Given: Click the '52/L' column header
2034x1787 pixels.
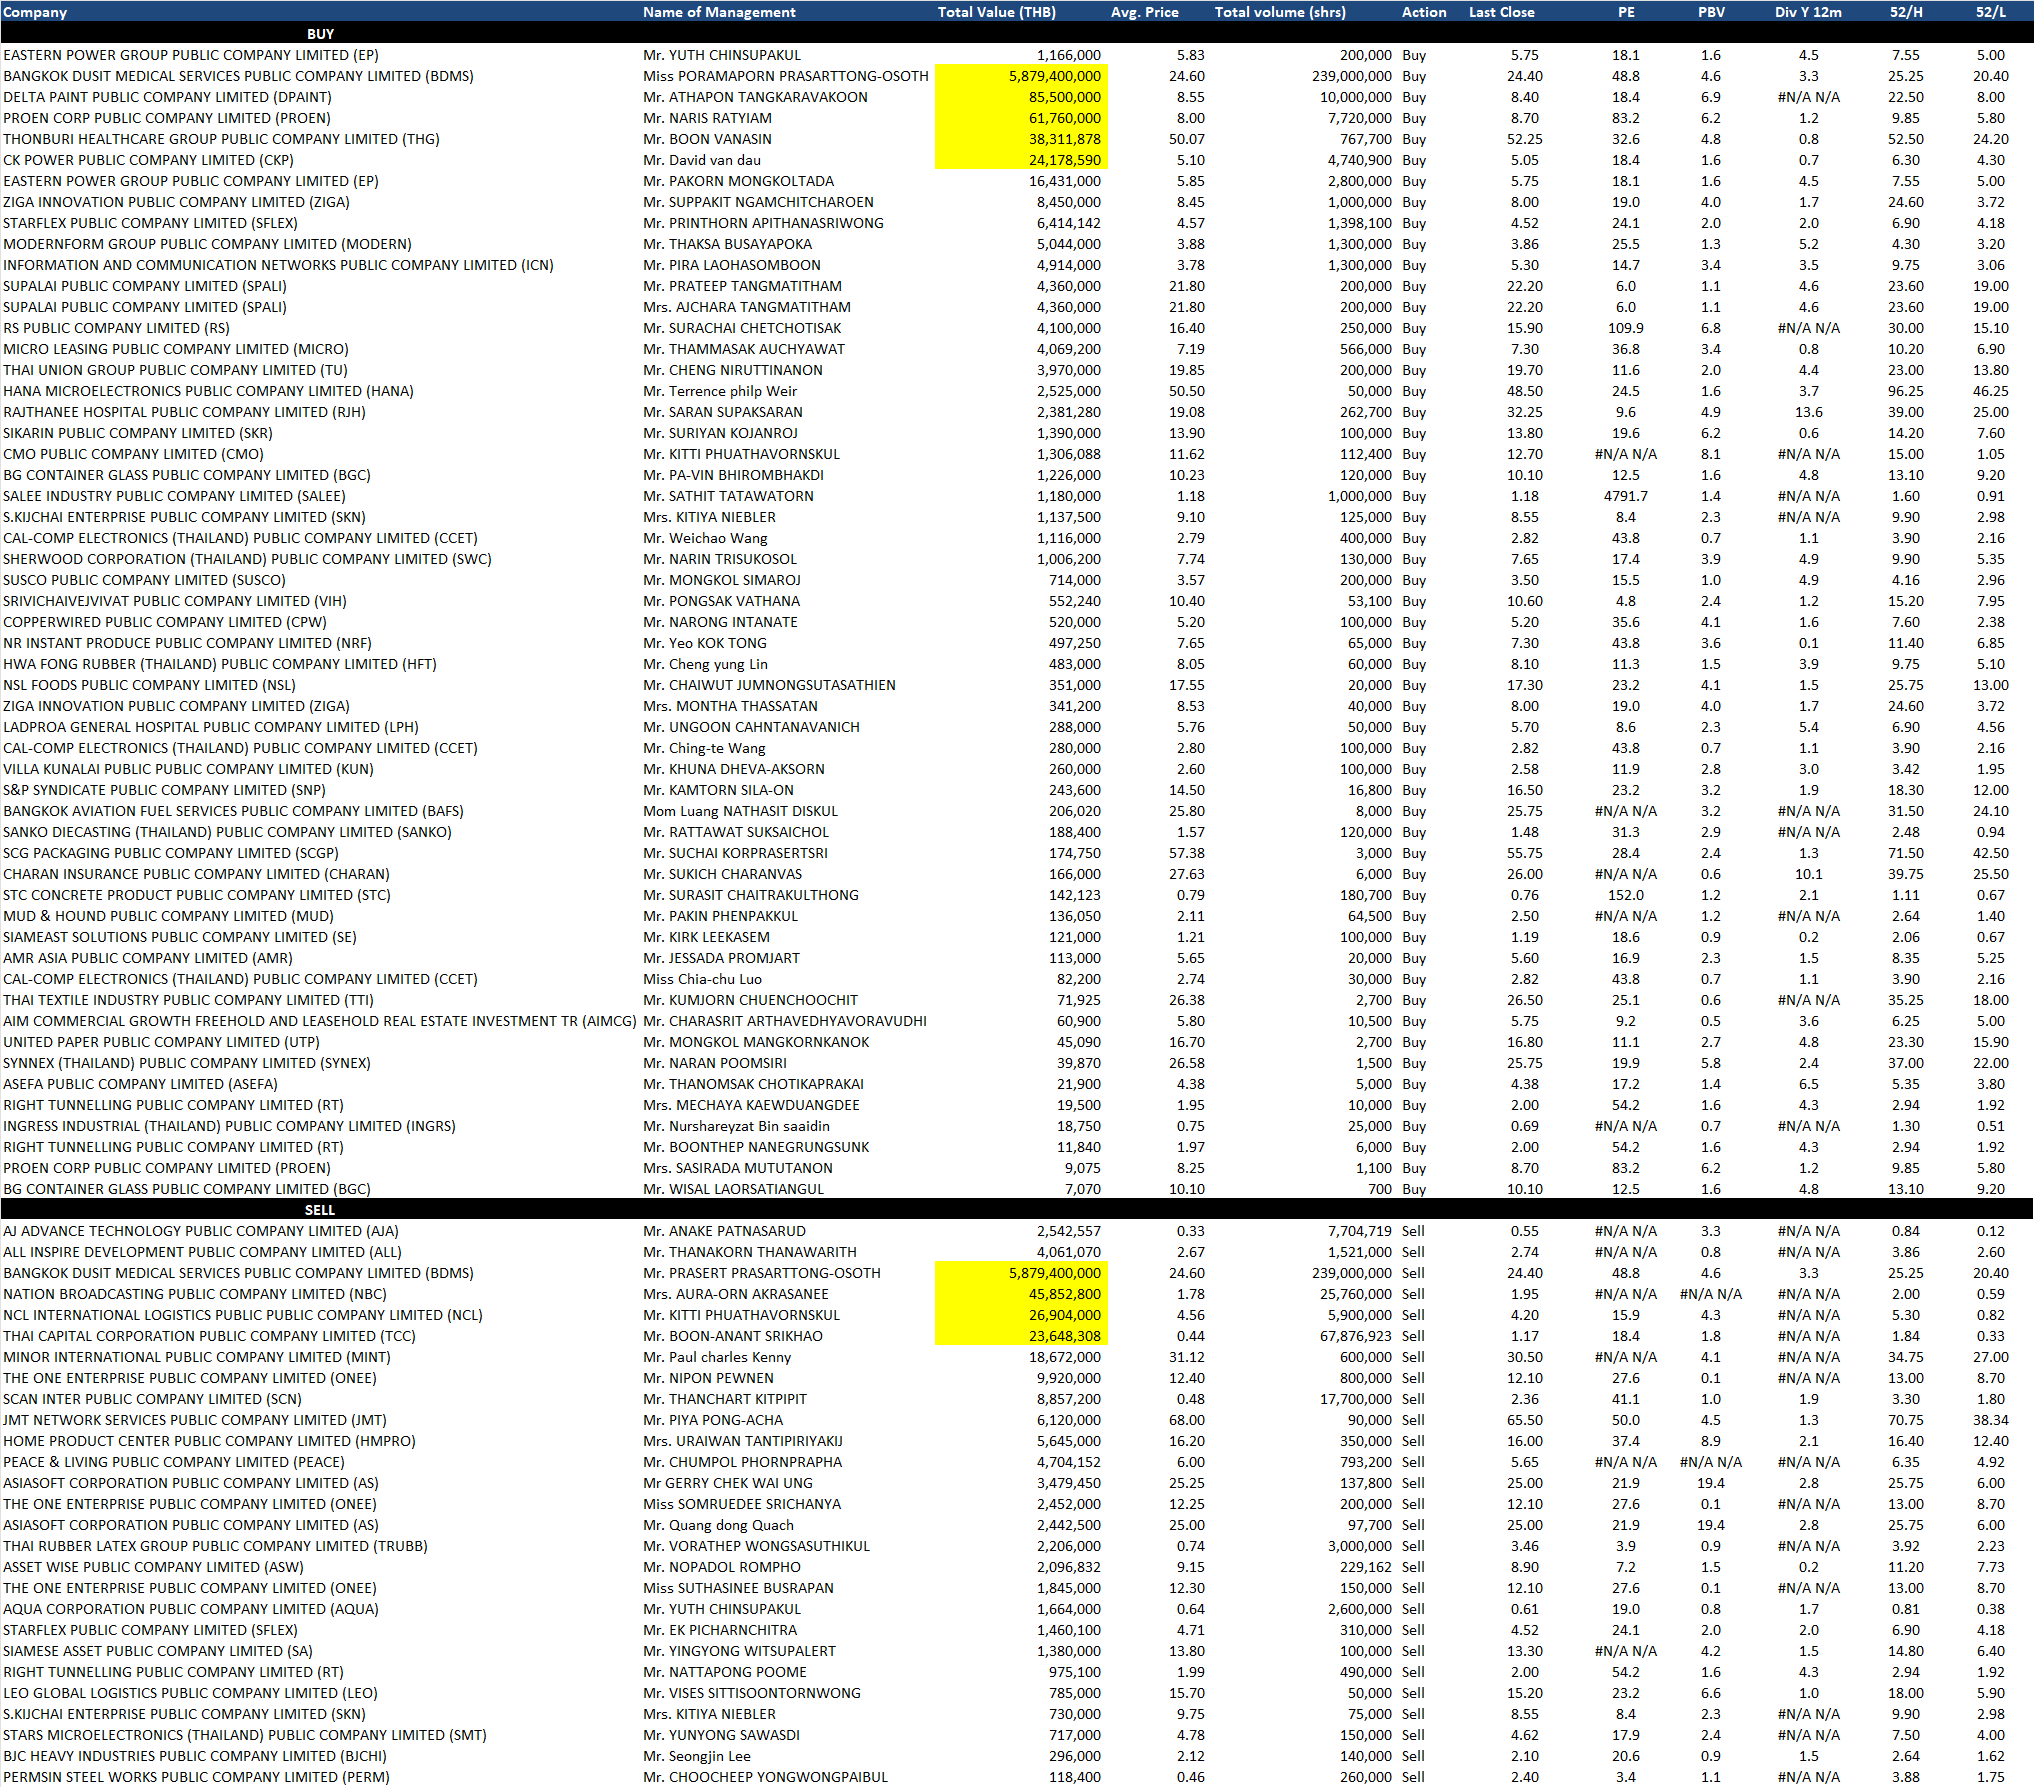Looking at the screenshot, I should point(1990,12).
